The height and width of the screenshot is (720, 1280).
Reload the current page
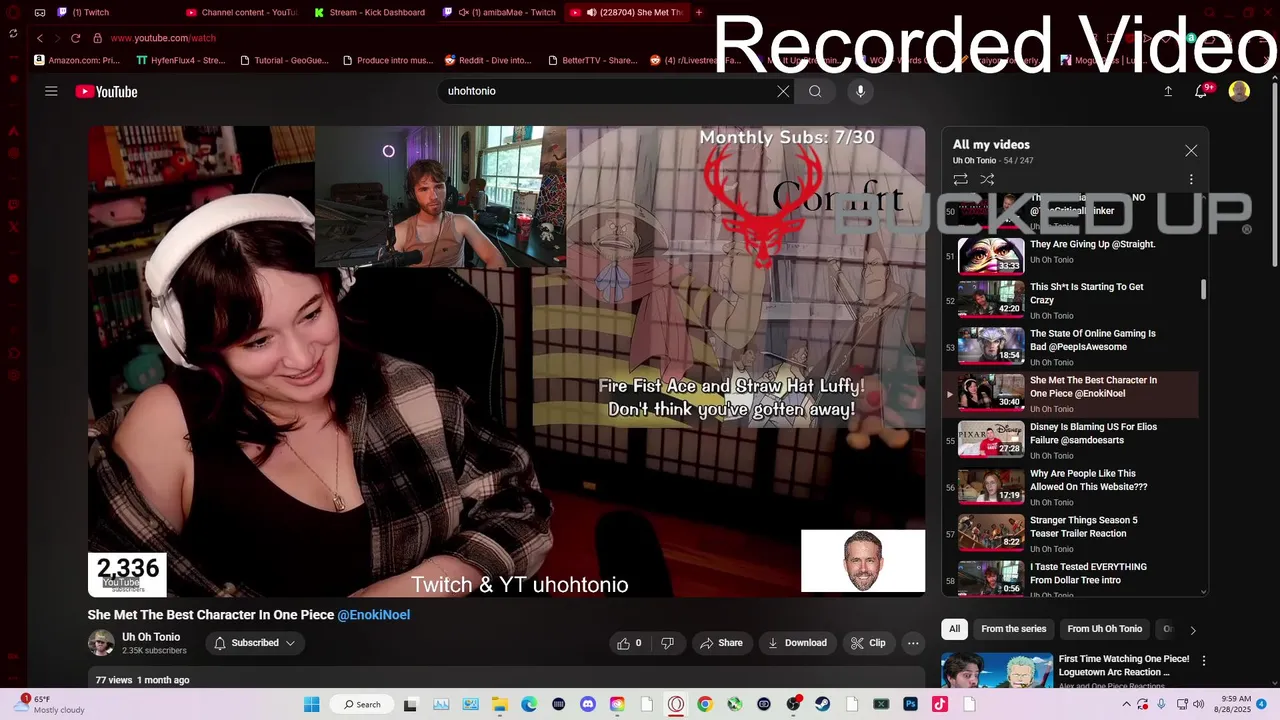pyautogui.click(x=75, y=38)
